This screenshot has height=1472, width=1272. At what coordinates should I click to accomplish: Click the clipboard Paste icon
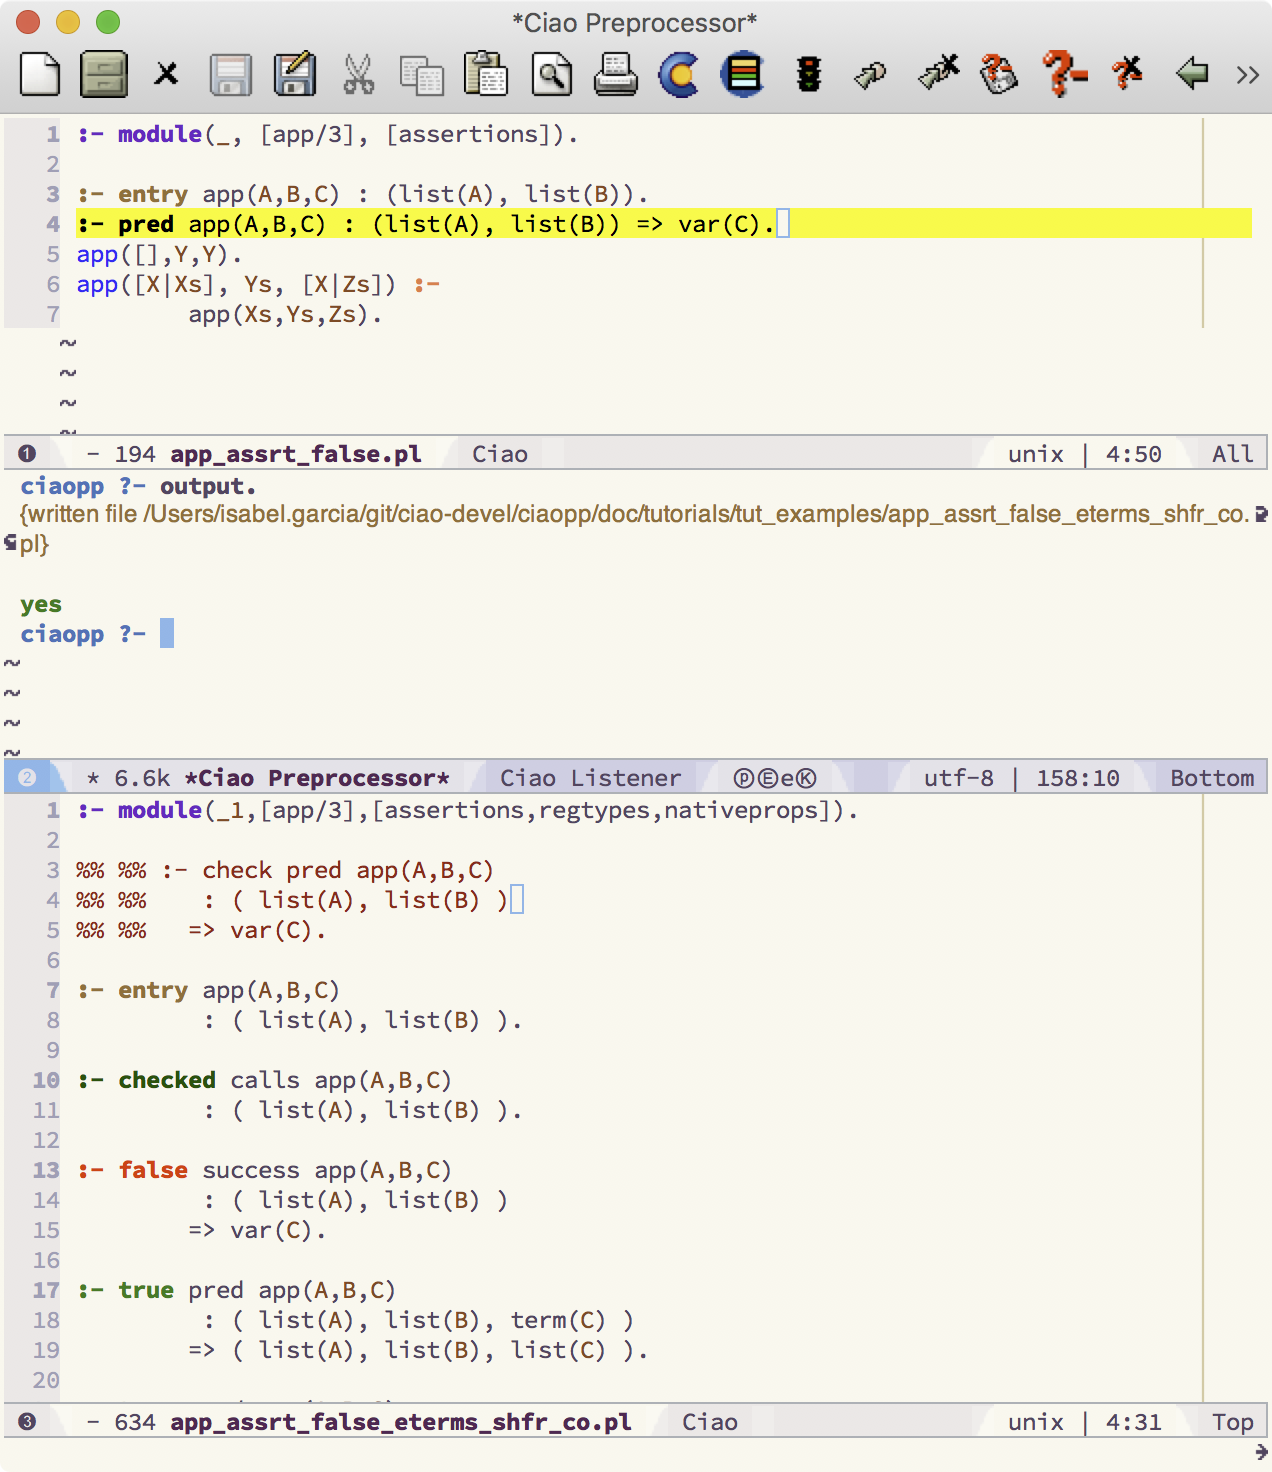(486, 75)
